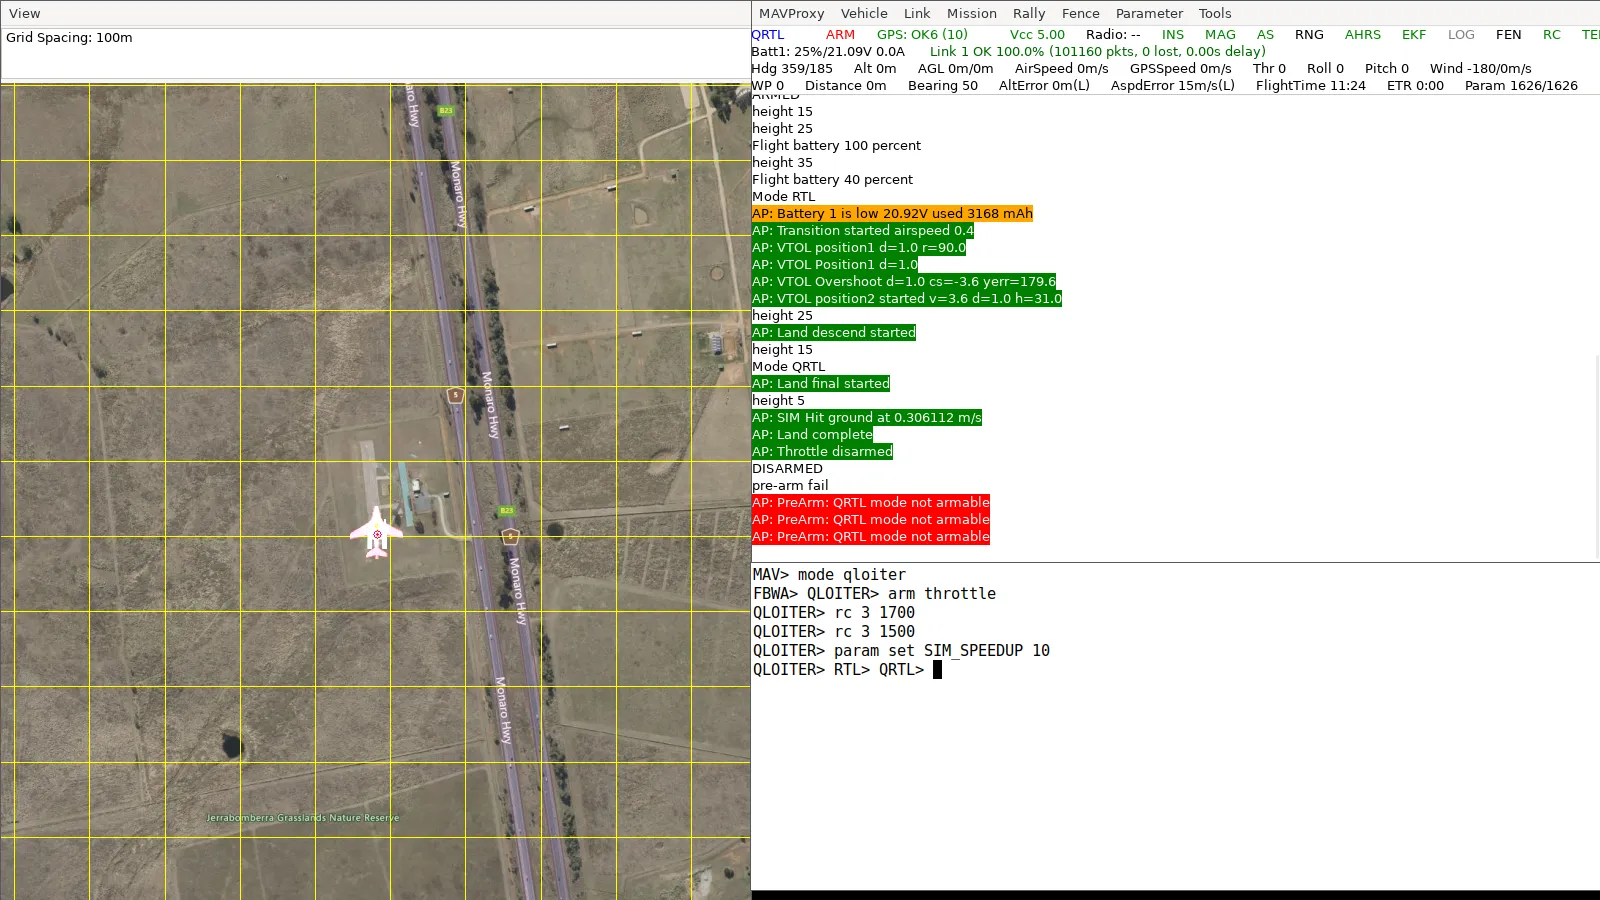Open the Parameter menu
Viewport: 1600px width, 900px height.
1149,13
